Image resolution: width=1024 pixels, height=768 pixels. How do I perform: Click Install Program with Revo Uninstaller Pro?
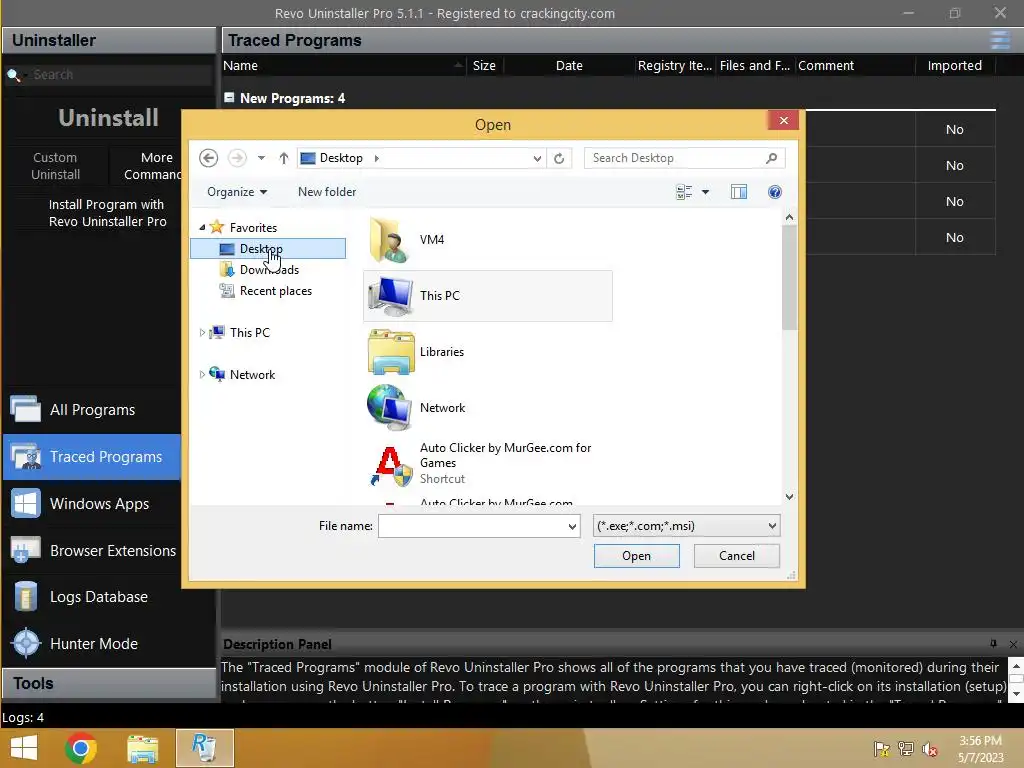(107, 213)
